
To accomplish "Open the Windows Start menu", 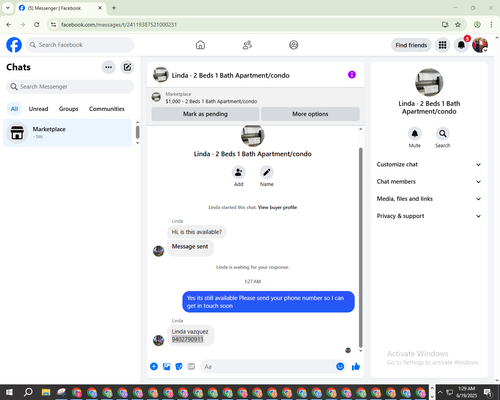I will [9, 392].
